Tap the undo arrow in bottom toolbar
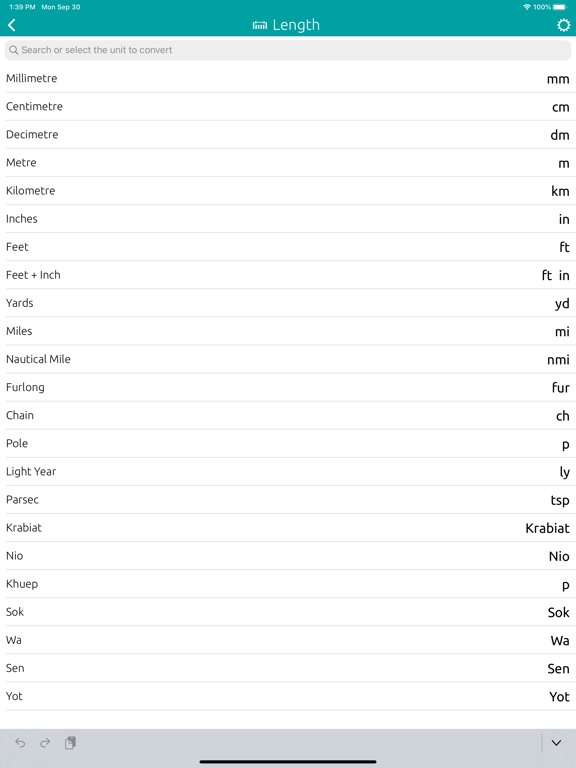Image resolution: width=576 pixels, height=768 pixels. point(20,743)
